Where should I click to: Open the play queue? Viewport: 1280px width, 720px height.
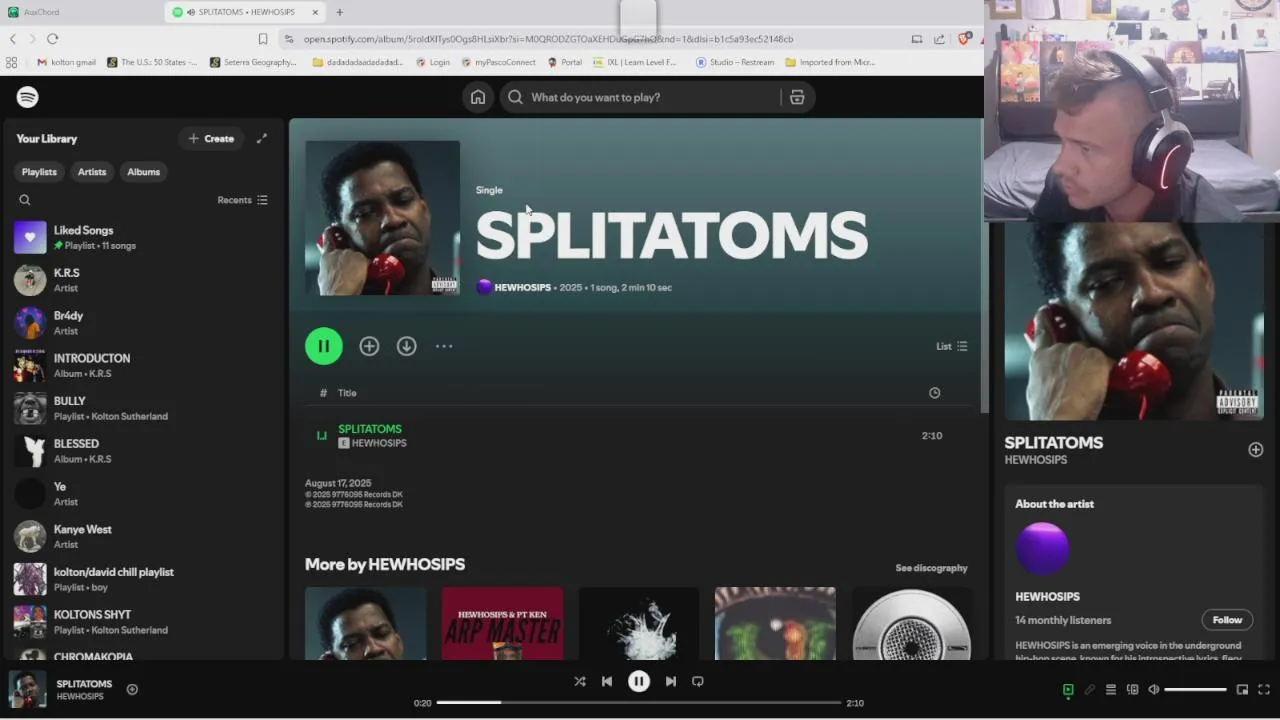tap(1111, 689)
